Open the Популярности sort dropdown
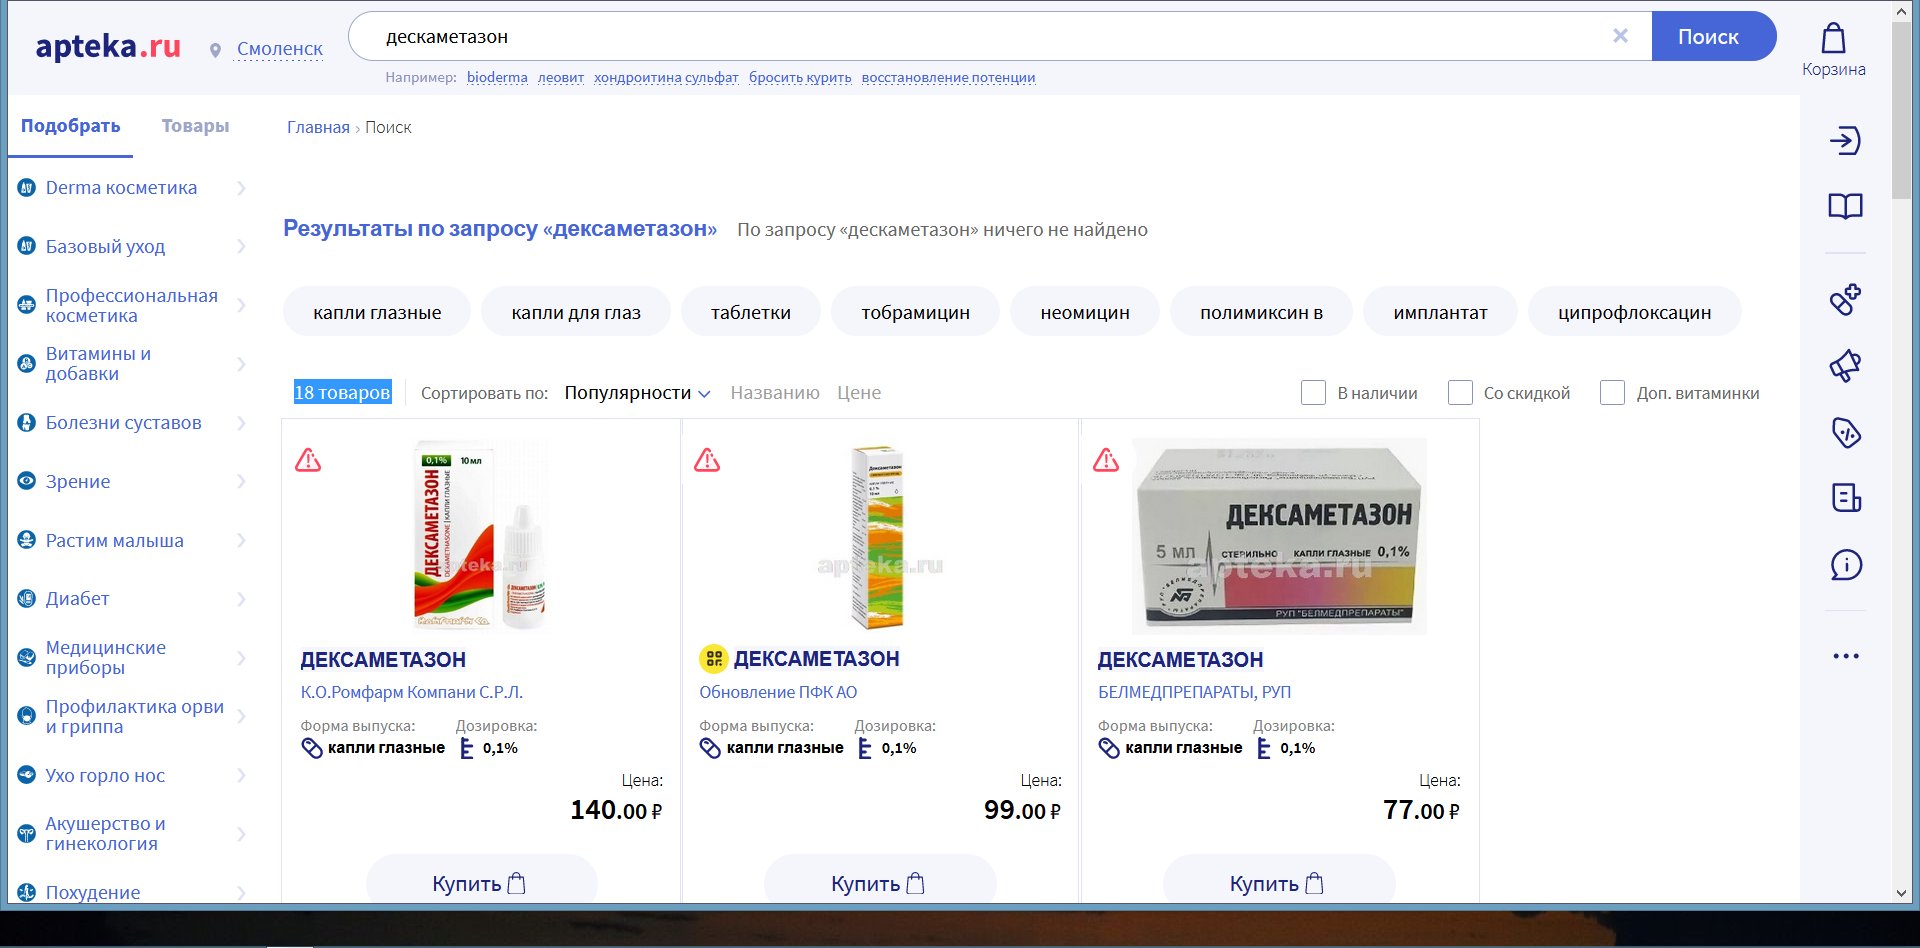The height and width of the screenshot is (948, 1920). 637,393
